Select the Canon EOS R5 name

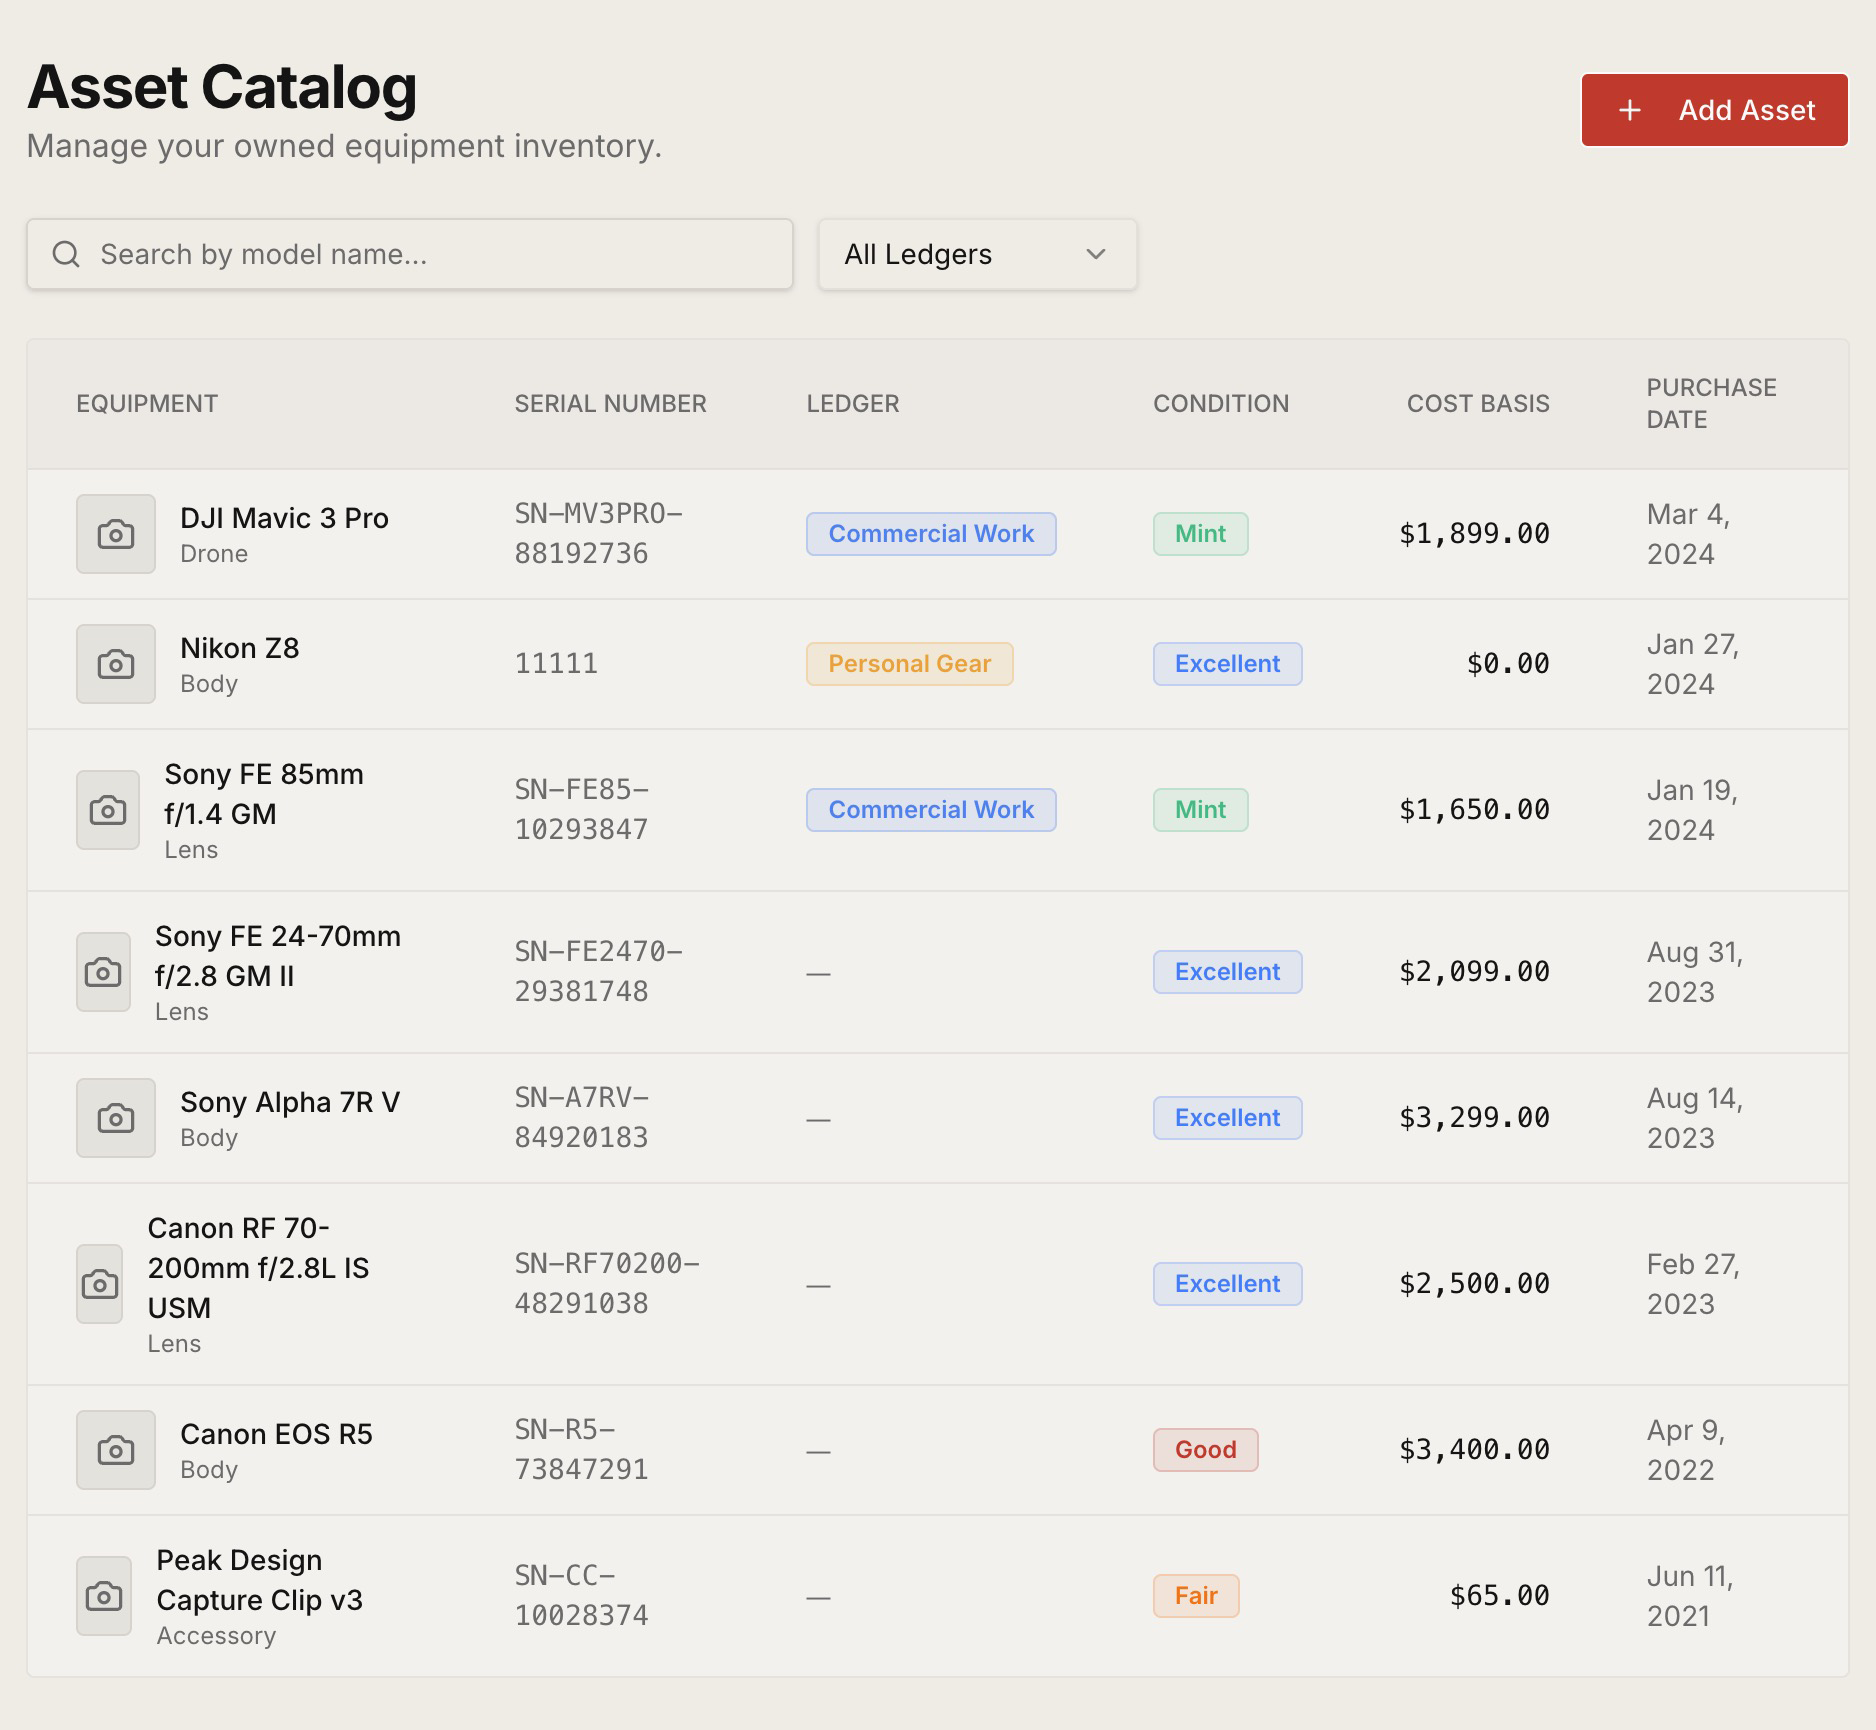click(x=276, y=1434)
